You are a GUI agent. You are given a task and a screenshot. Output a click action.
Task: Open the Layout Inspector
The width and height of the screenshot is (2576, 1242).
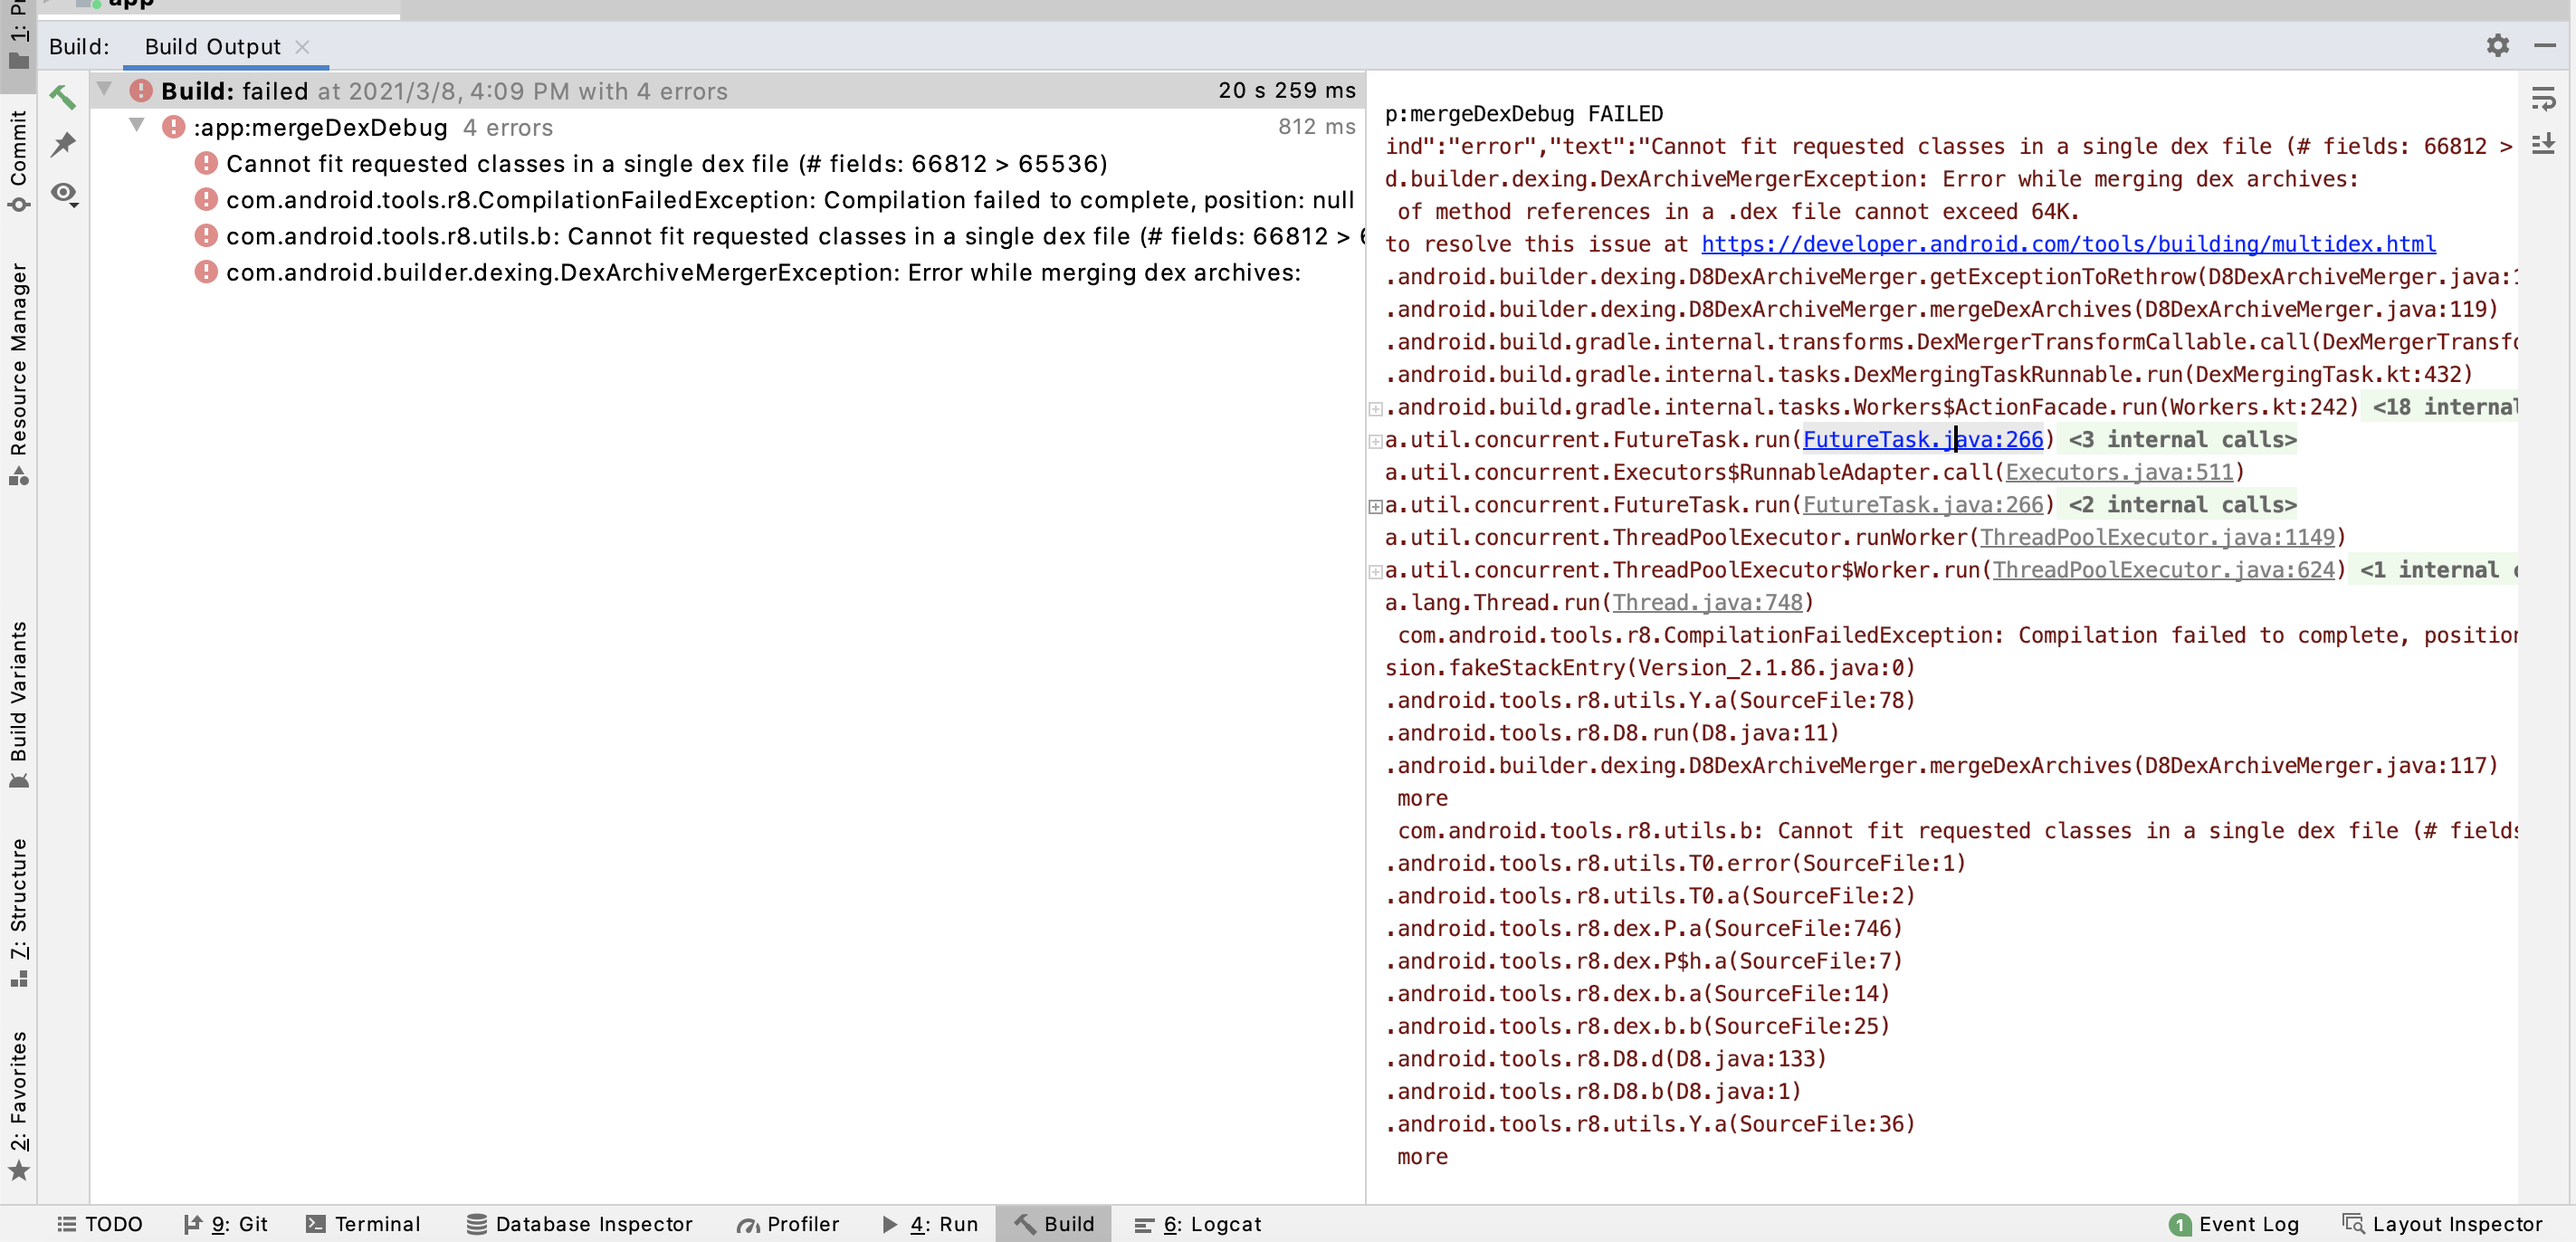[x=2442, y=1224]
